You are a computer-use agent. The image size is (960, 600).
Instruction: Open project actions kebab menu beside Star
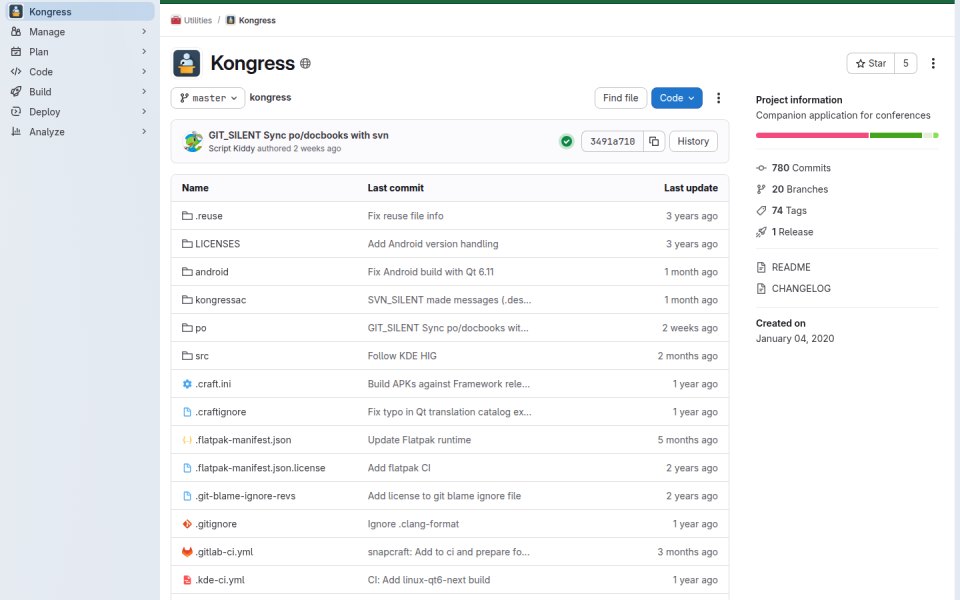(x=933, y=63)
